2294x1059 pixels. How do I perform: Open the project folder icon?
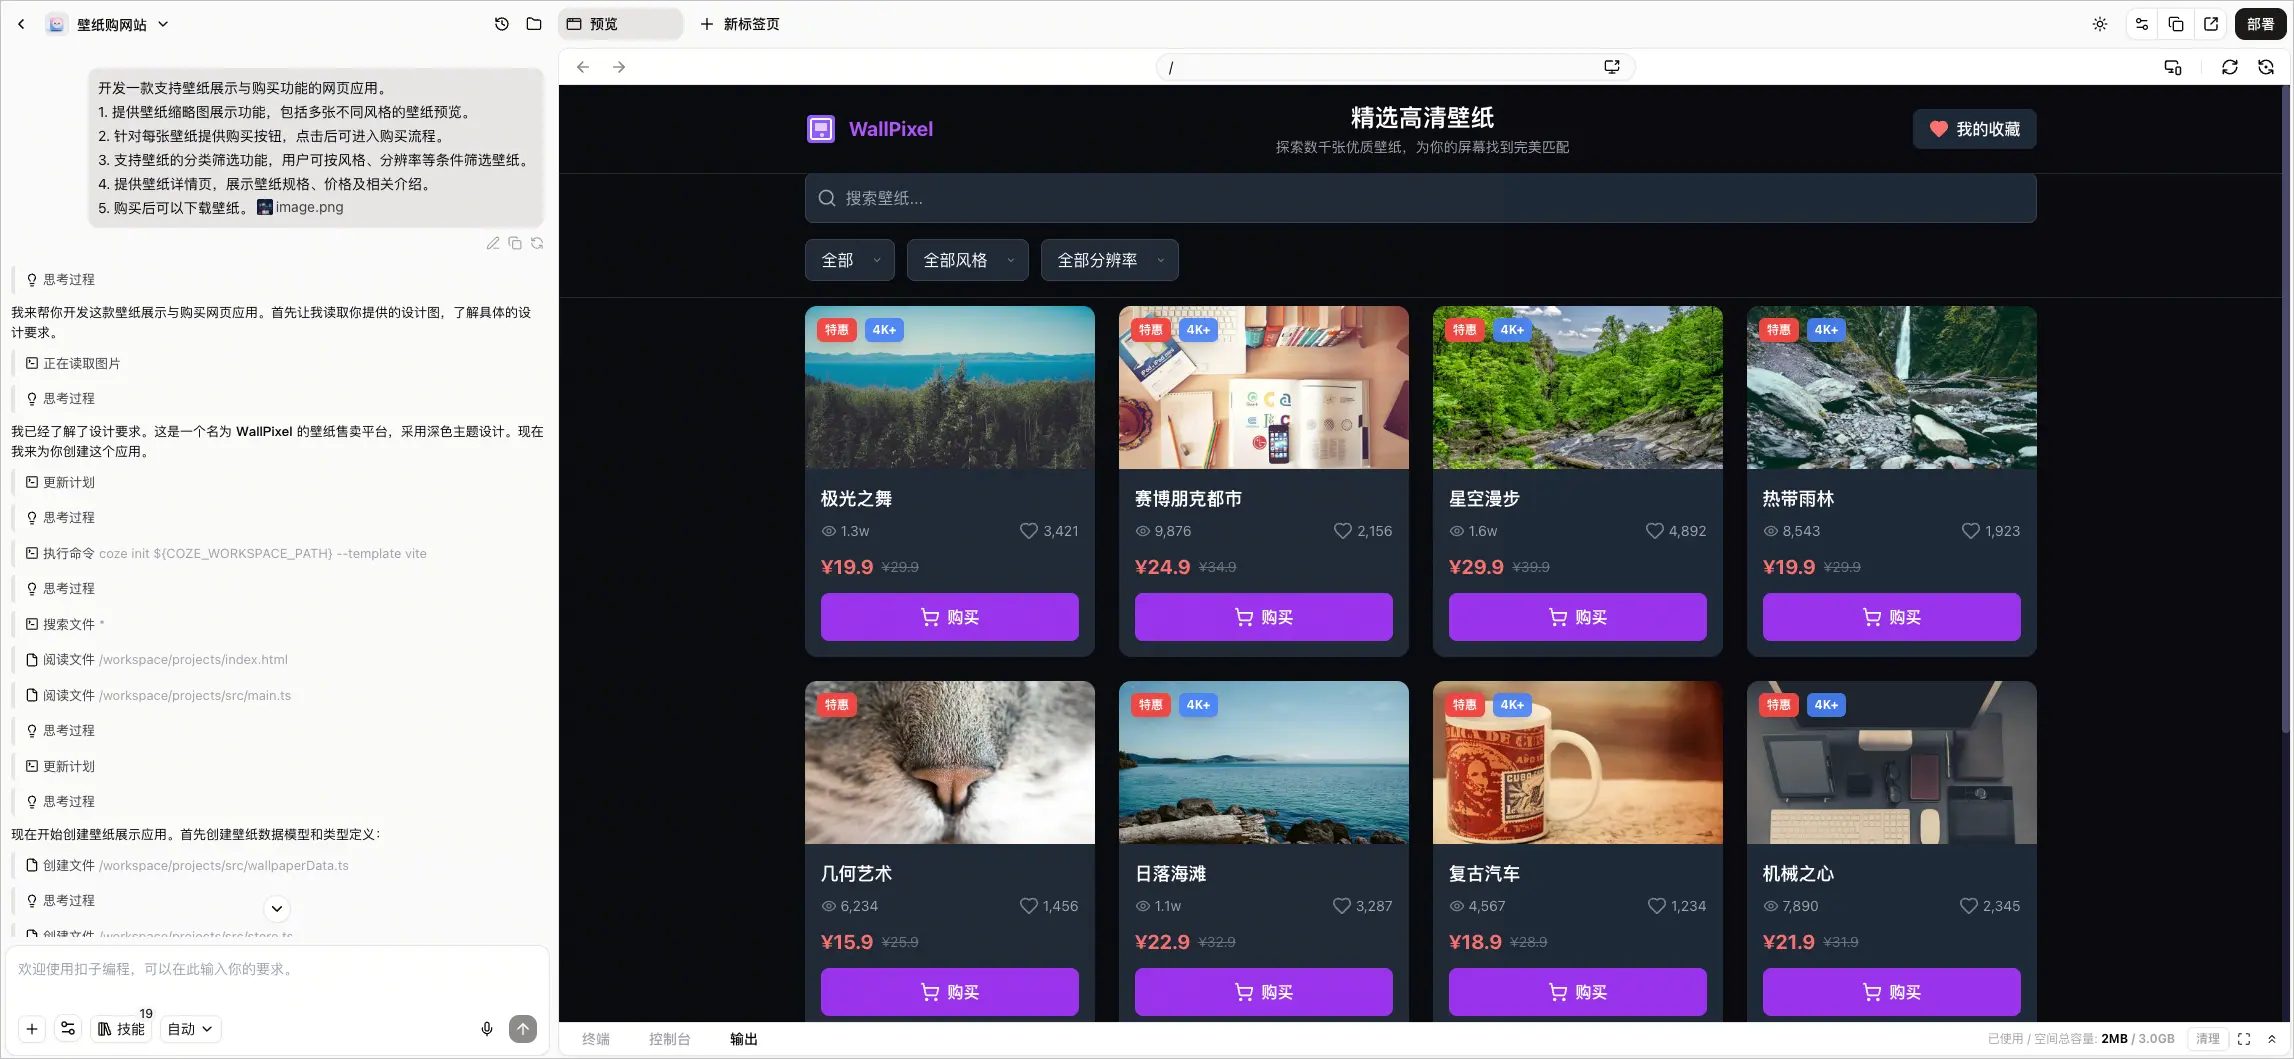coord(534,24)
